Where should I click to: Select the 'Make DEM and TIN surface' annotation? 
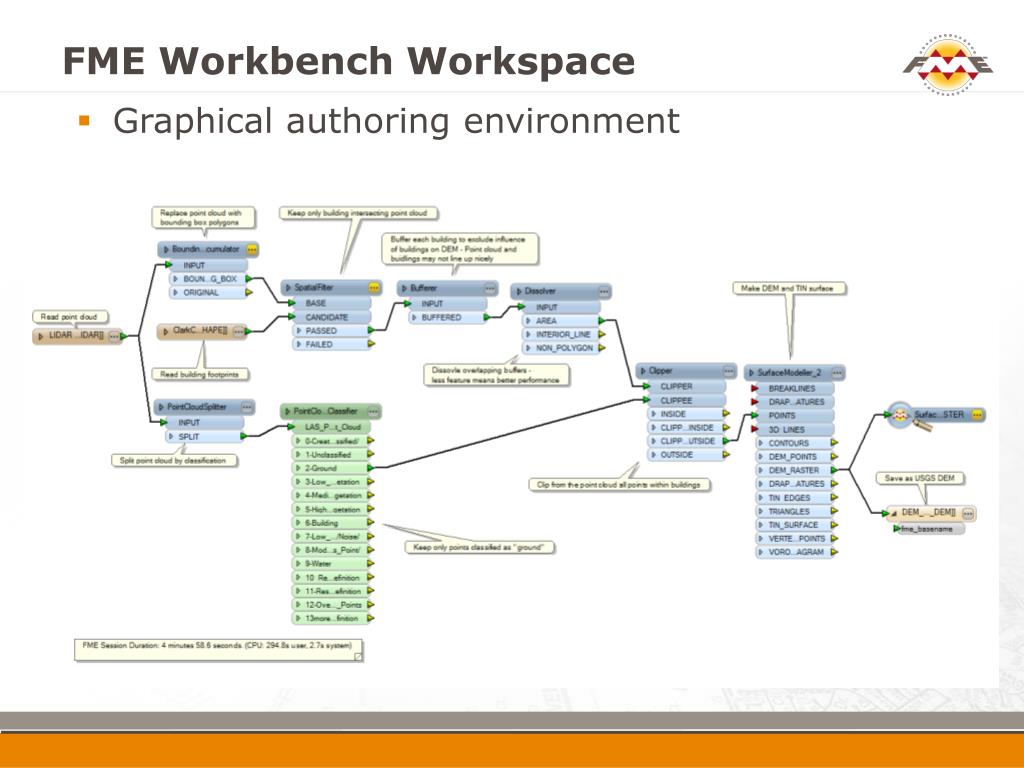coord(790,288)
